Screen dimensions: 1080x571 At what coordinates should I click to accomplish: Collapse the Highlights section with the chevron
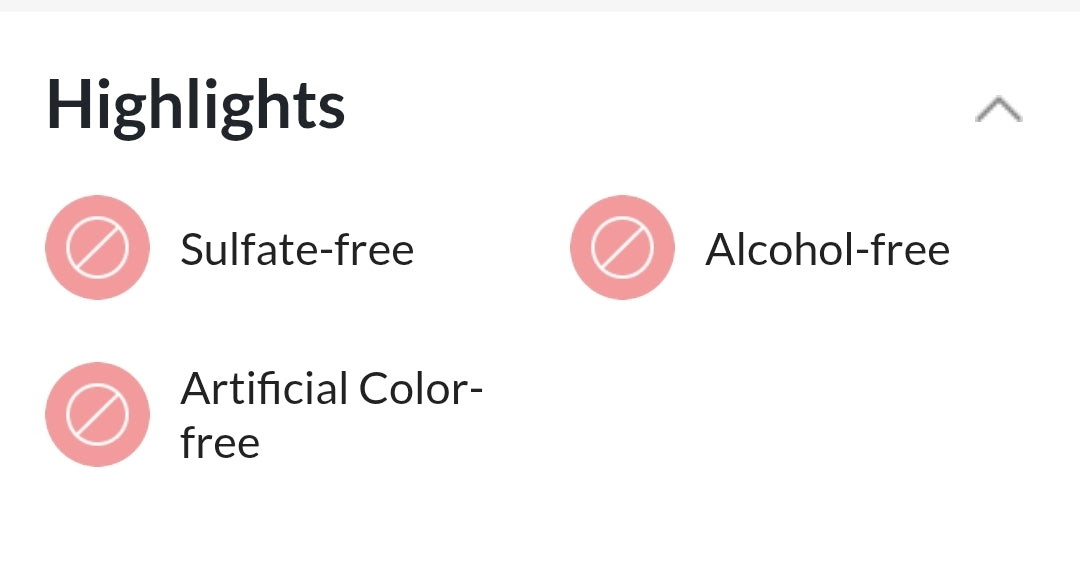coord(998,109)
